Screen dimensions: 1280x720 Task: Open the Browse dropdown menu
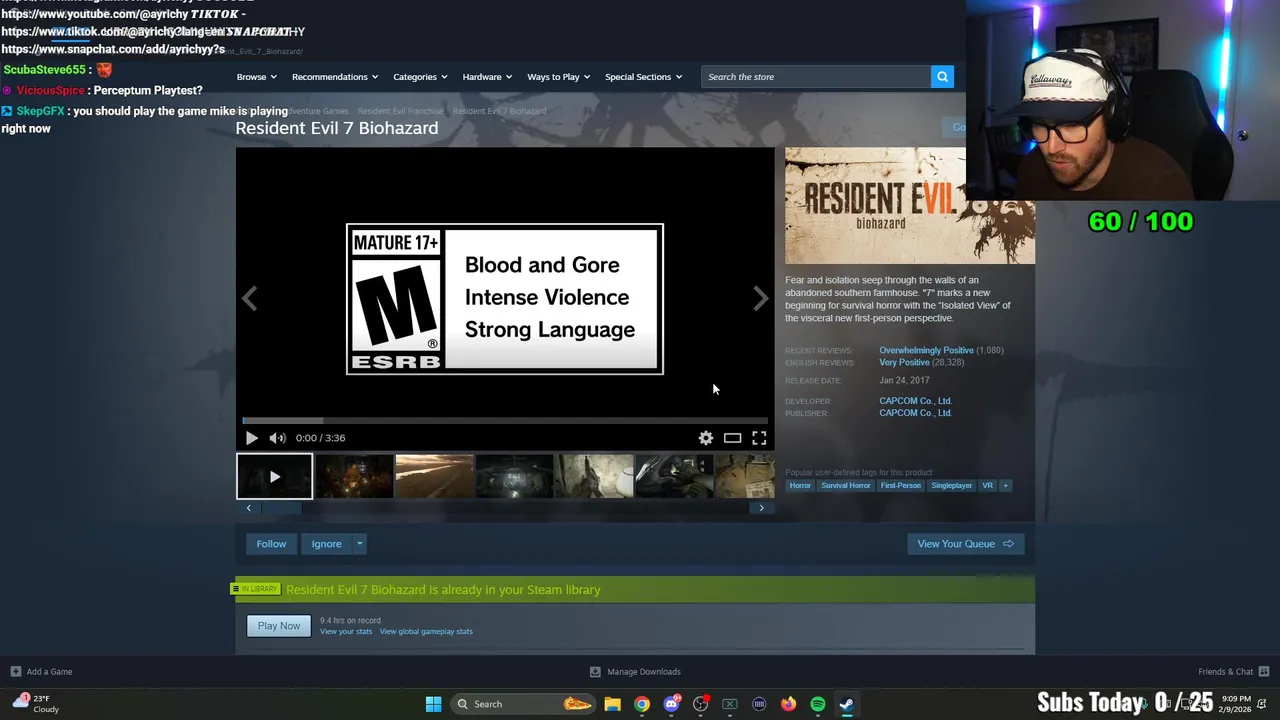[256, 77]
